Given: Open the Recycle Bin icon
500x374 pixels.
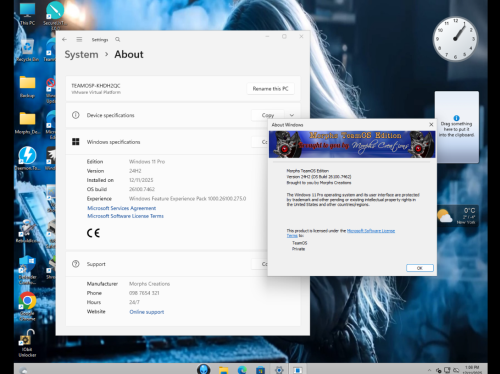Looking at the screenshot, I should [x=27, y=50].
